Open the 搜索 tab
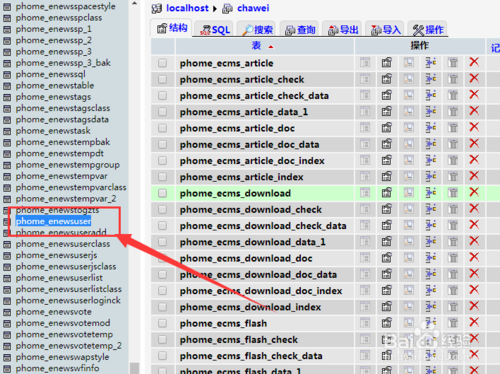500x374 pixels. coord(257,29)
